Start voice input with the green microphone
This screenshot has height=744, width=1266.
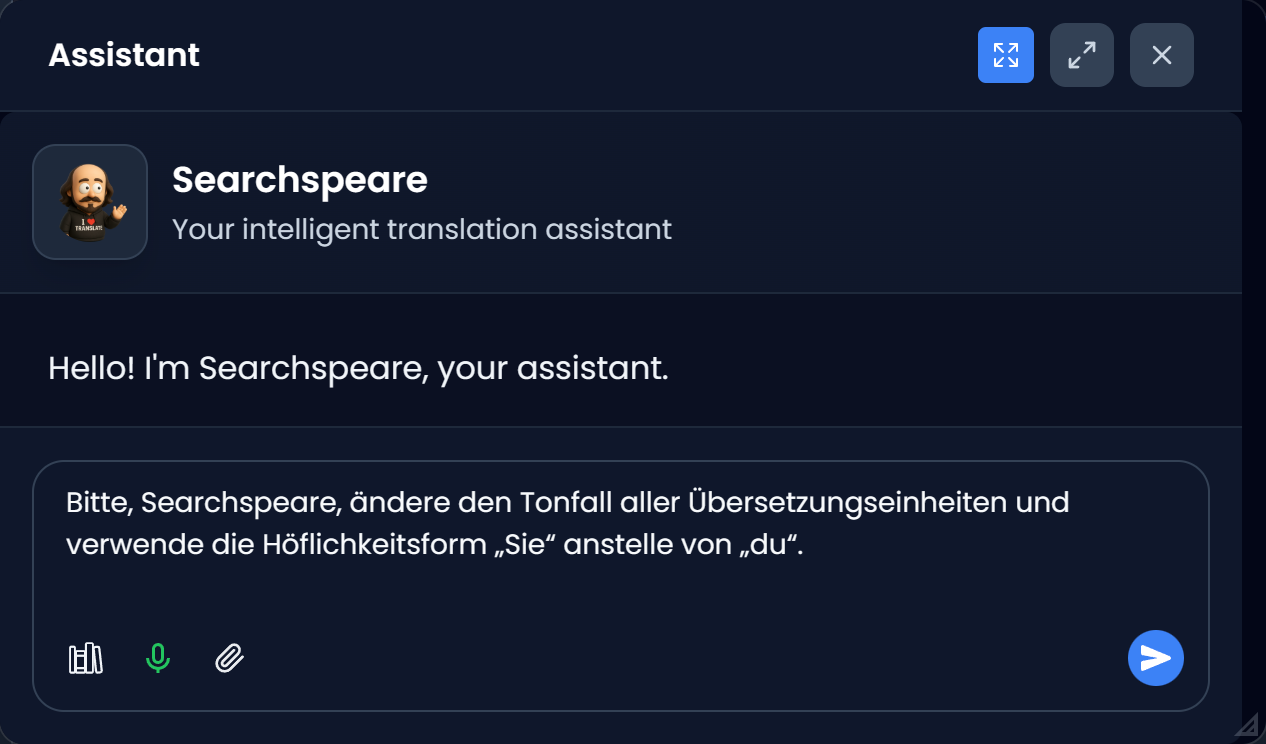pos(158,659)
